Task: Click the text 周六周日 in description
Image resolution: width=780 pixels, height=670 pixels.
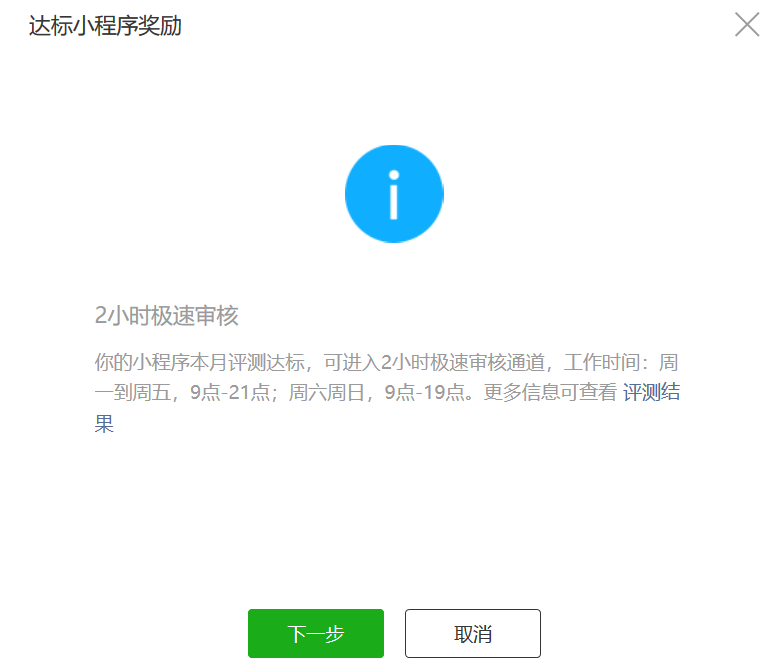Action: pyautogui.click(x=327, y=392)
